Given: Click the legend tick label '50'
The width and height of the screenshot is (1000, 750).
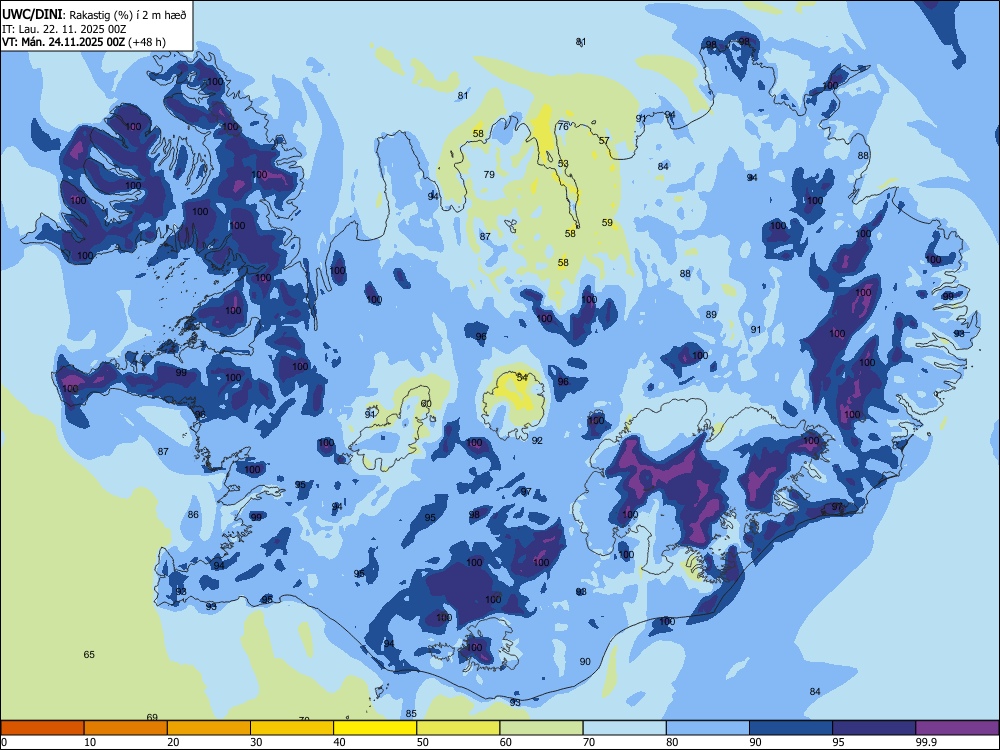Looking at the screenshot, I should pos(423,742).
